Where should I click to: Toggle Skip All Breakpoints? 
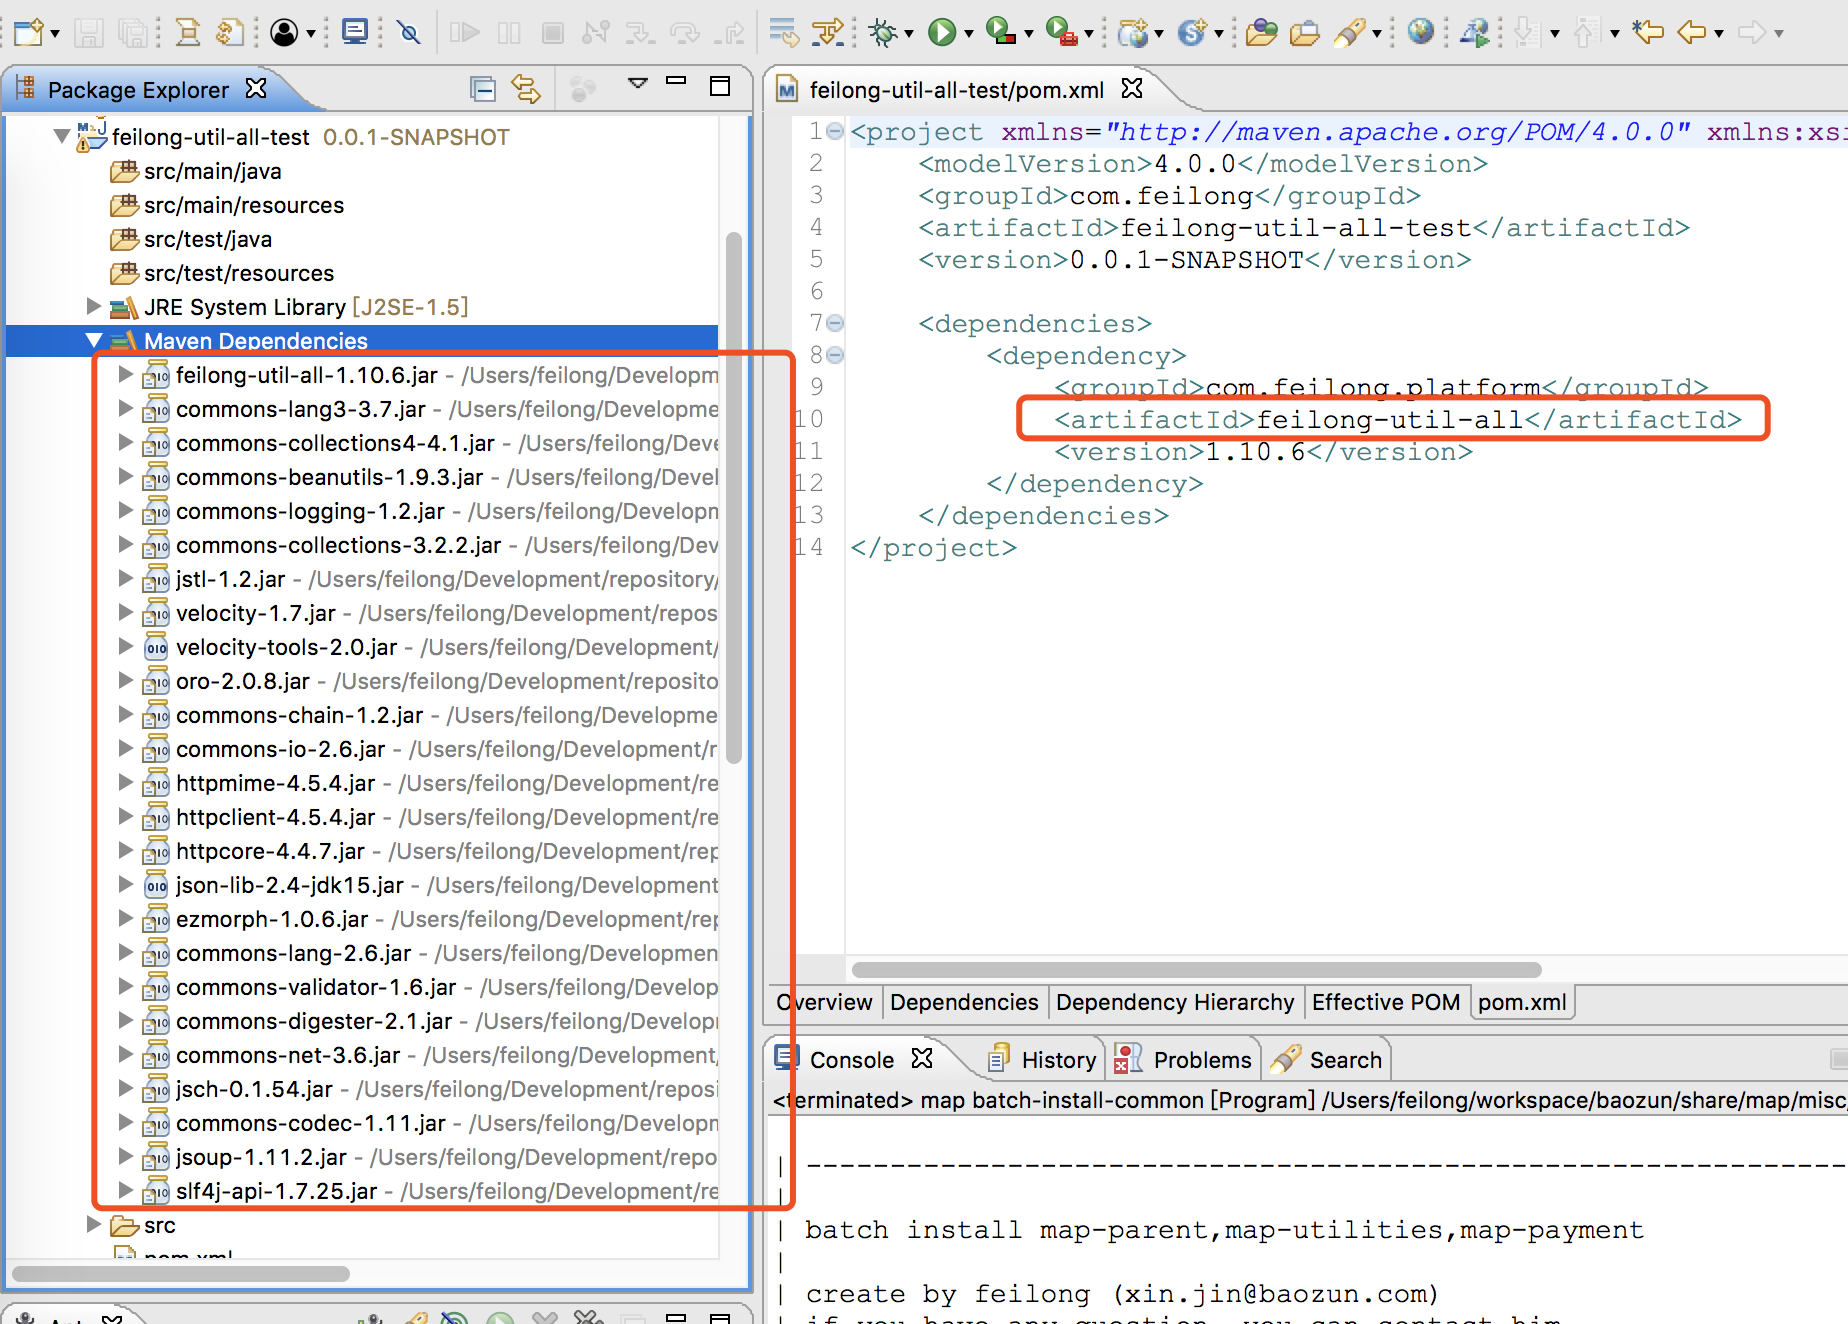(x=407, y=33)
